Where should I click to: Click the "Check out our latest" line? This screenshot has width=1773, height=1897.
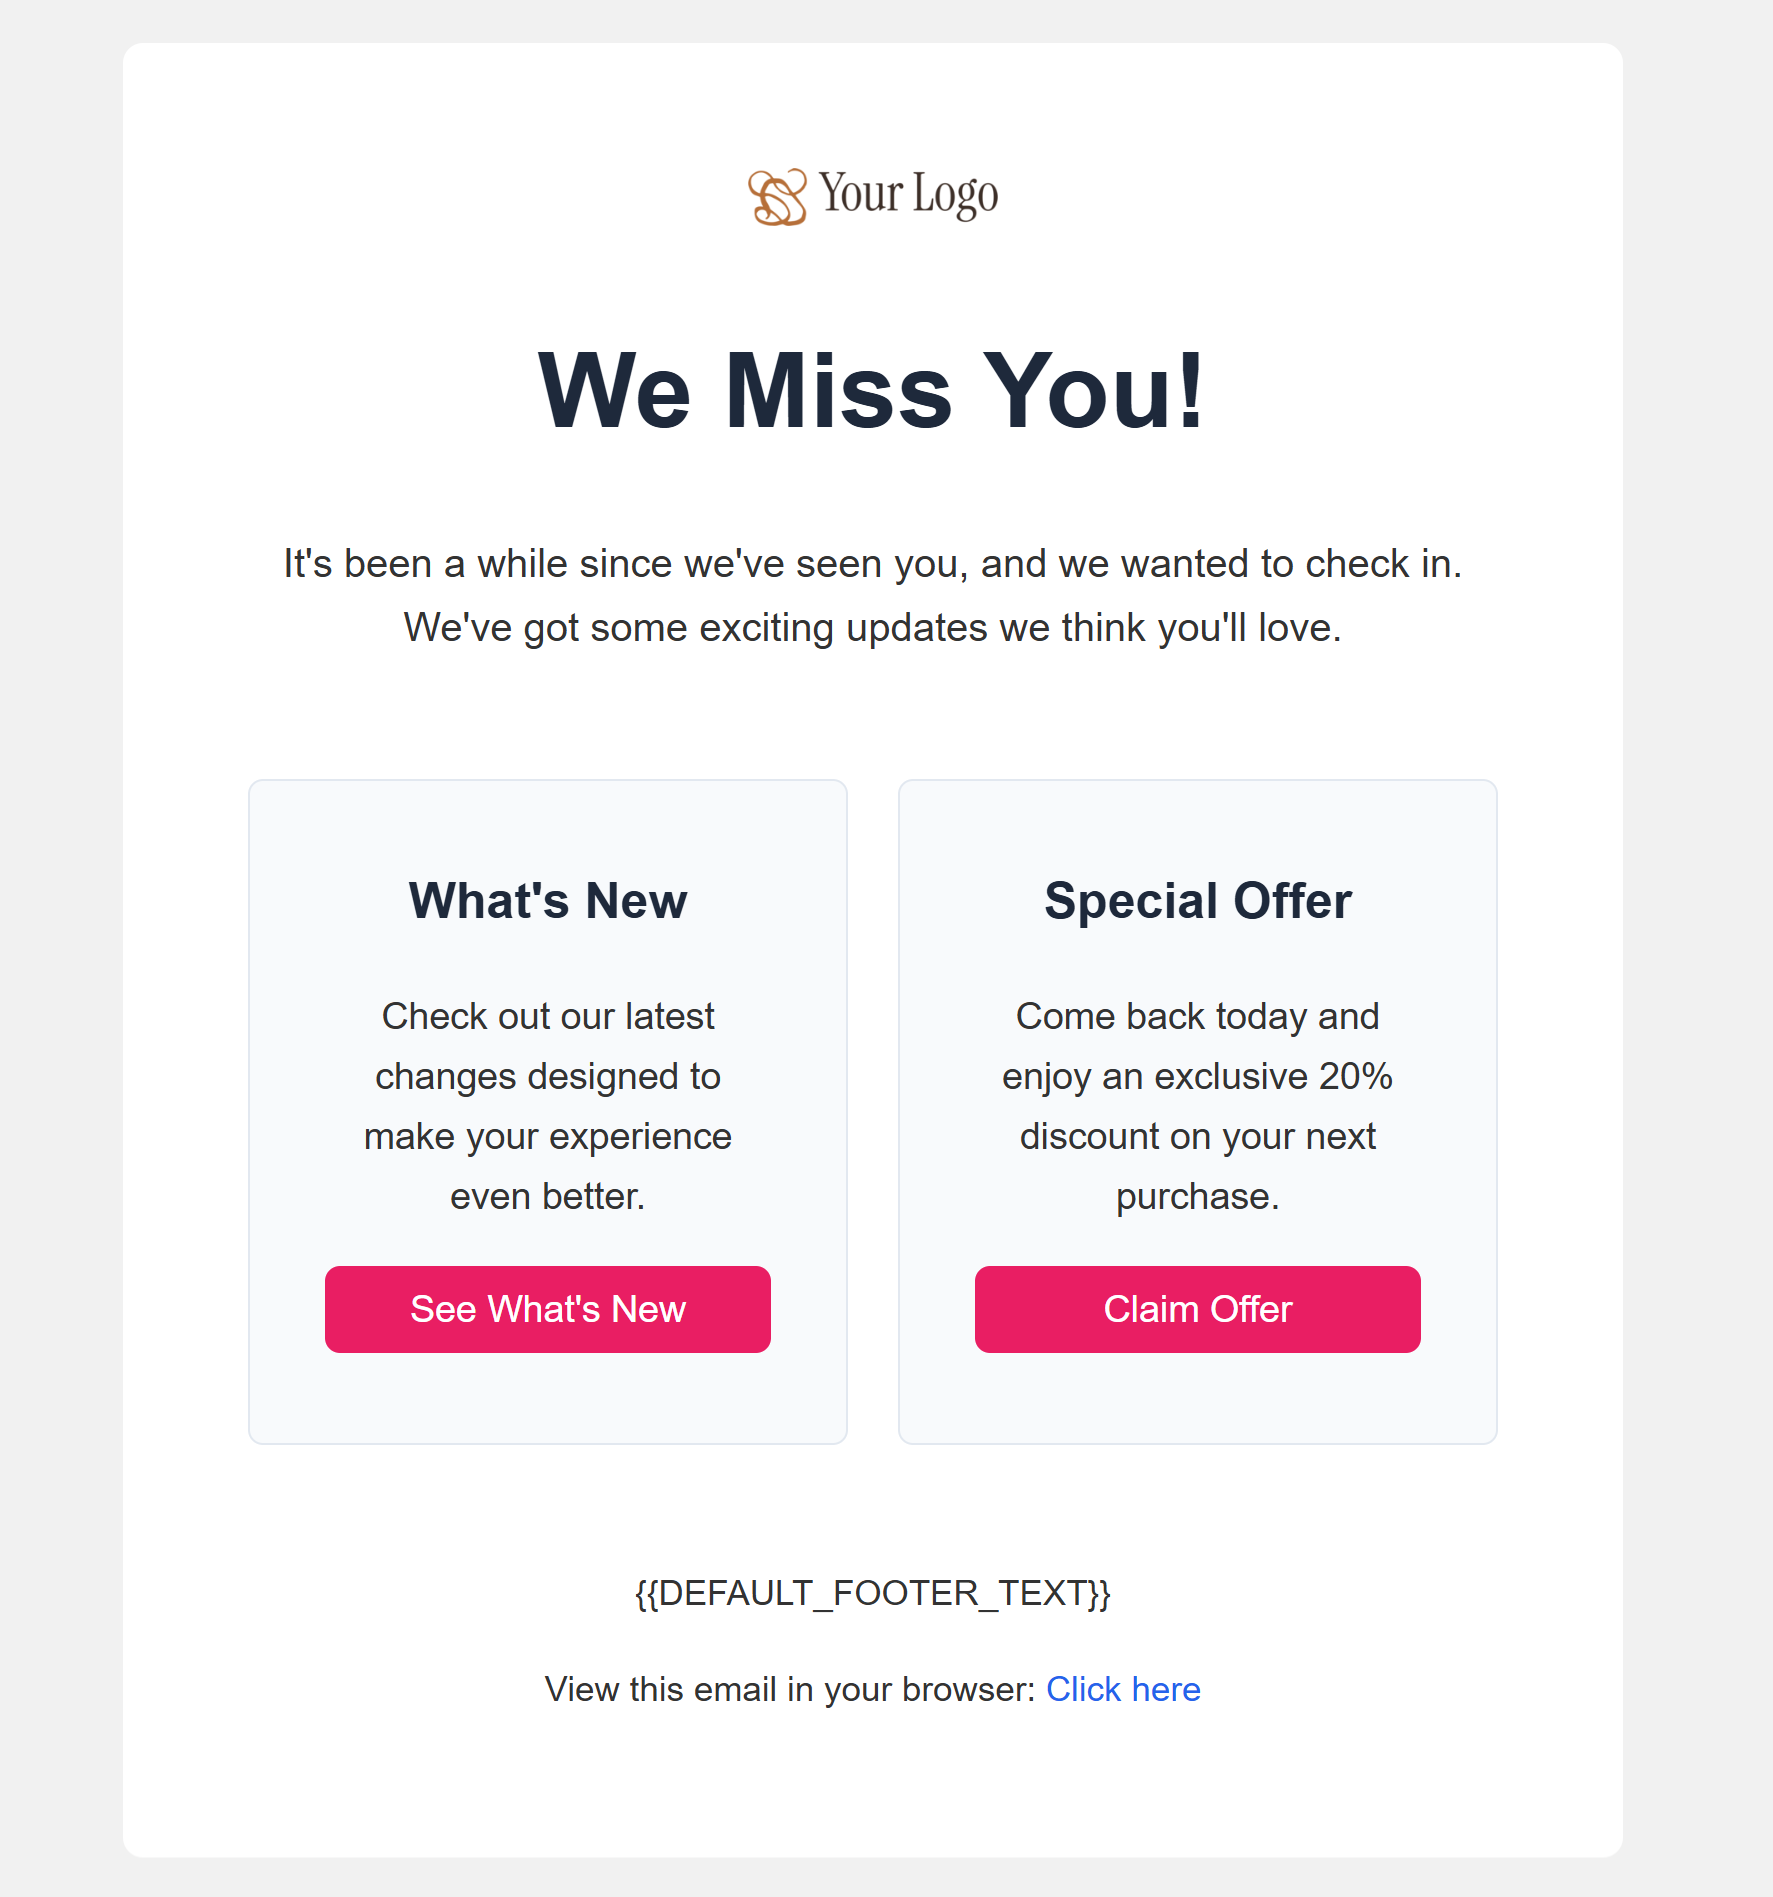(548, 1016)
